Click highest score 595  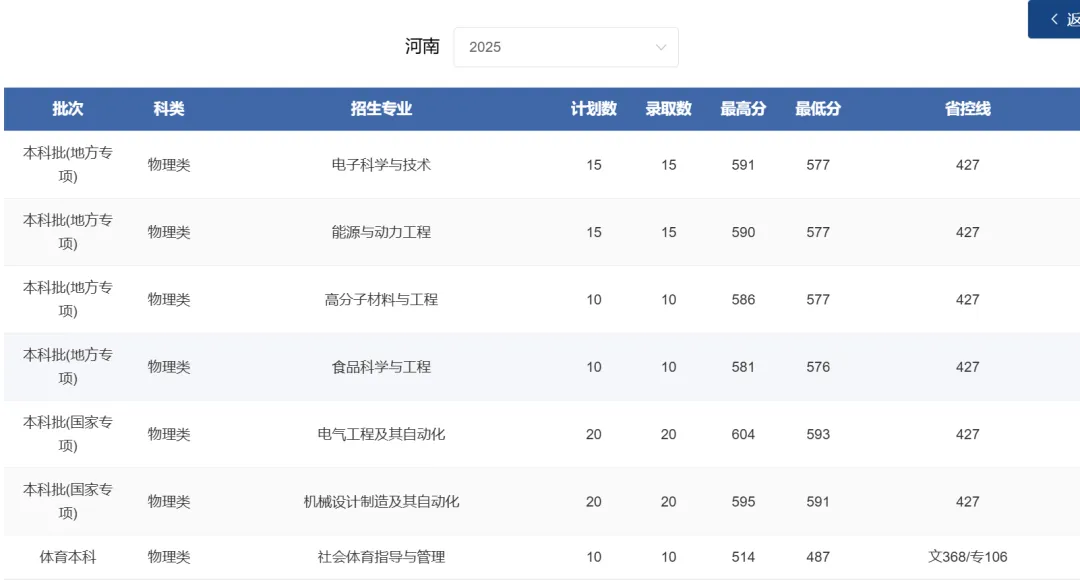point(743,502)
